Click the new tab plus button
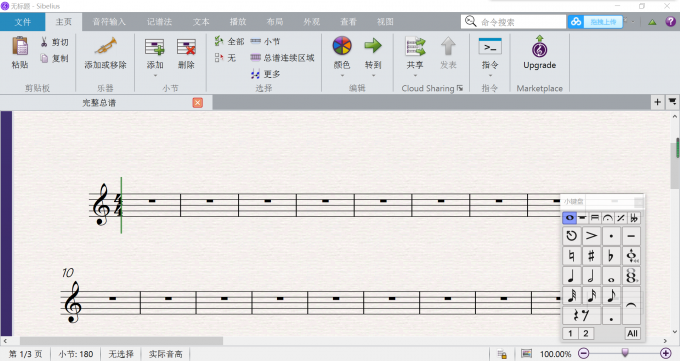The image size is (680, 361). (657, 102)
